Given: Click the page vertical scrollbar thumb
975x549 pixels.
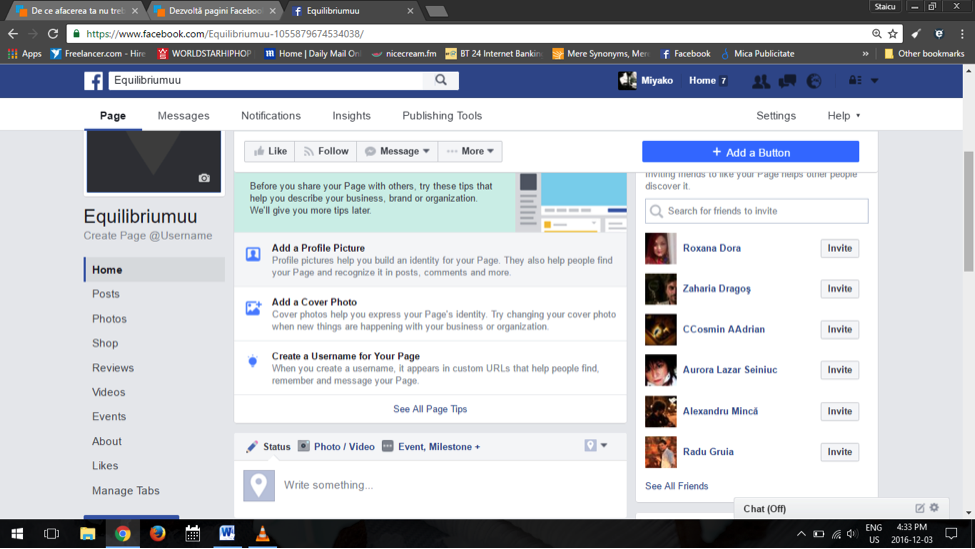Looking at the screenshot, I should coord(969,211).
